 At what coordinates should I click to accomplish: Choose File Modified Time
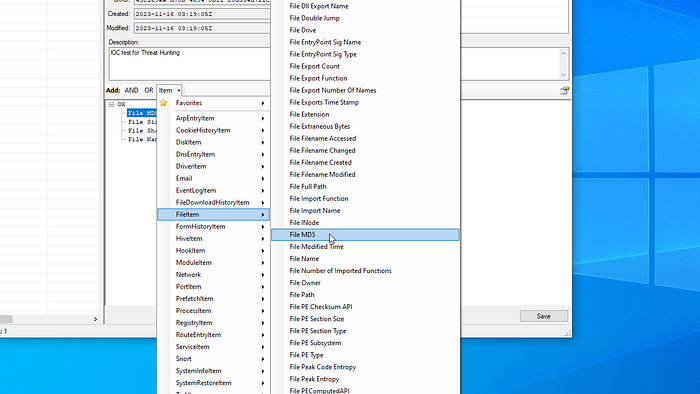365,247
